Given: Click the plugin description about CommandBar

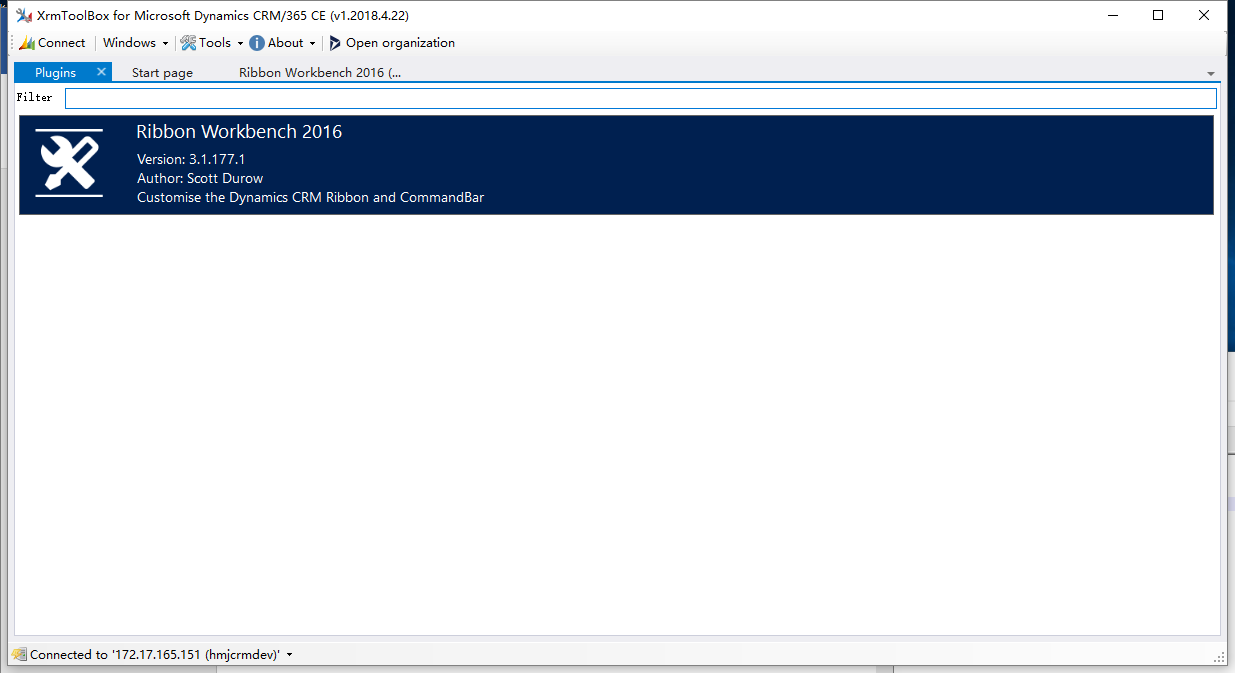Looking at the screenshot, I should tap(310, 197).
